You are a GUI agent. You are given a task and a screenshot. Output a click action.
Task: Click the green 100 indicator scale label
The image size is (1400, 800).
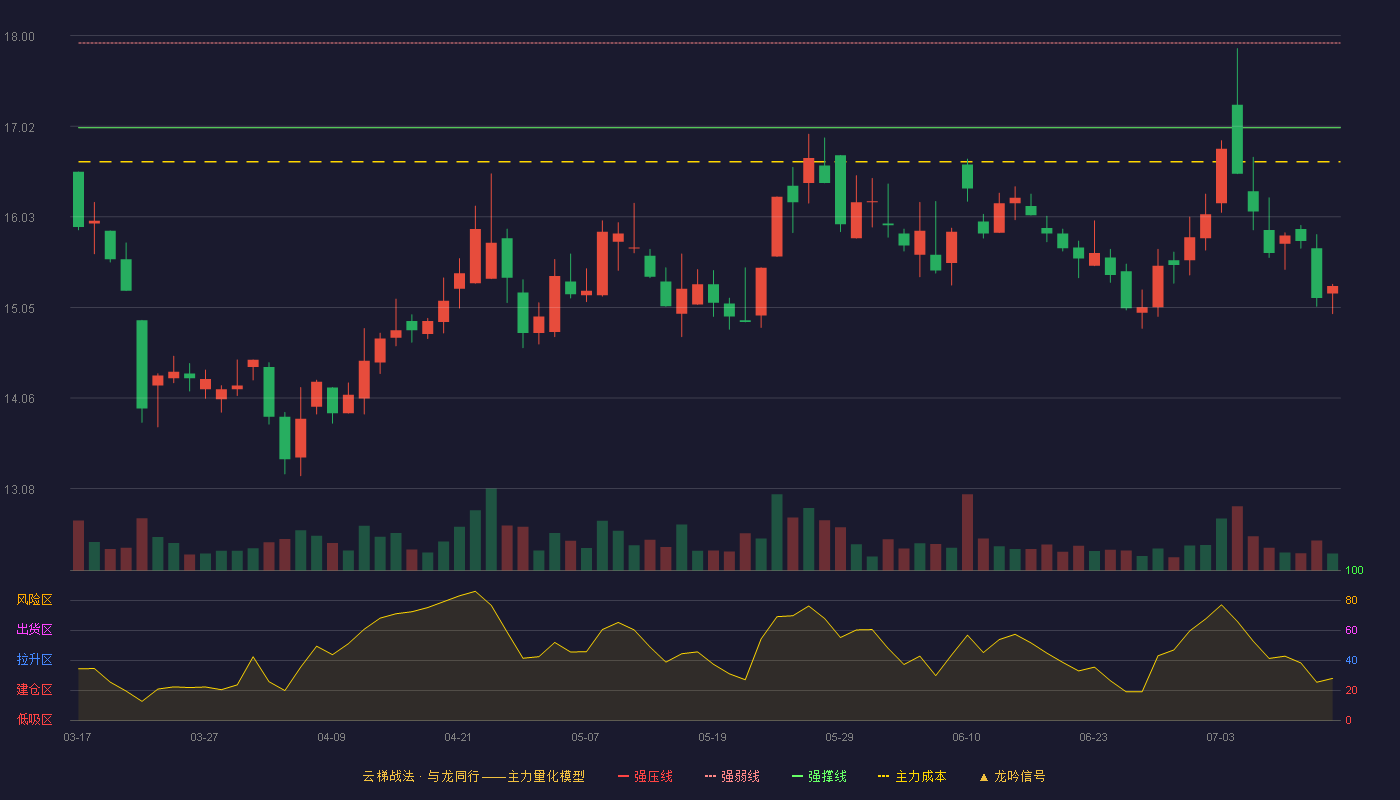click(1355, 571)
